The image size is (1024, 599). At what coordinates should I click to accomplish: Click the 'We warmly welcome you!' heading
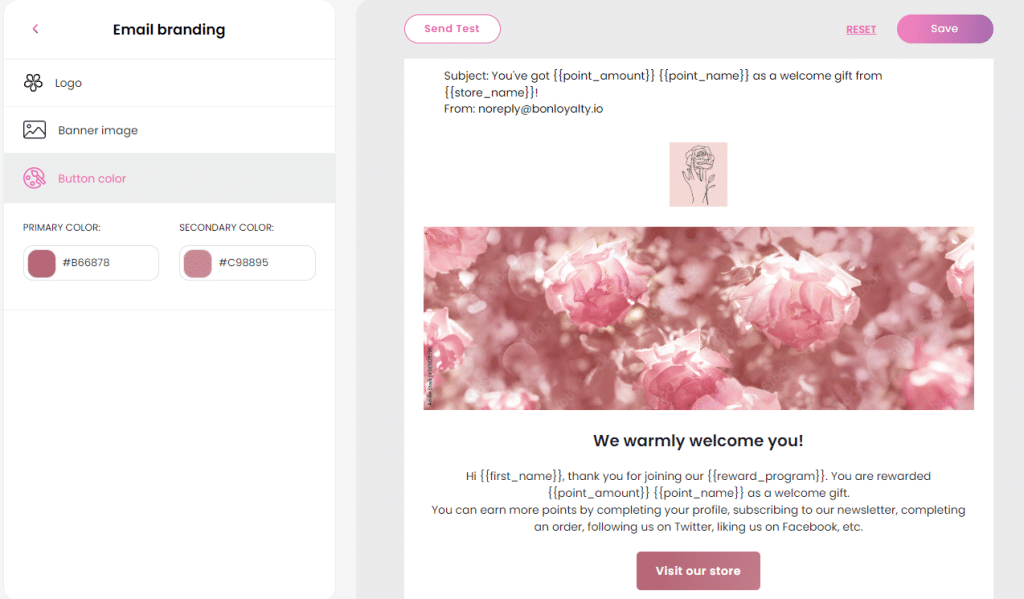pos(698,440)
